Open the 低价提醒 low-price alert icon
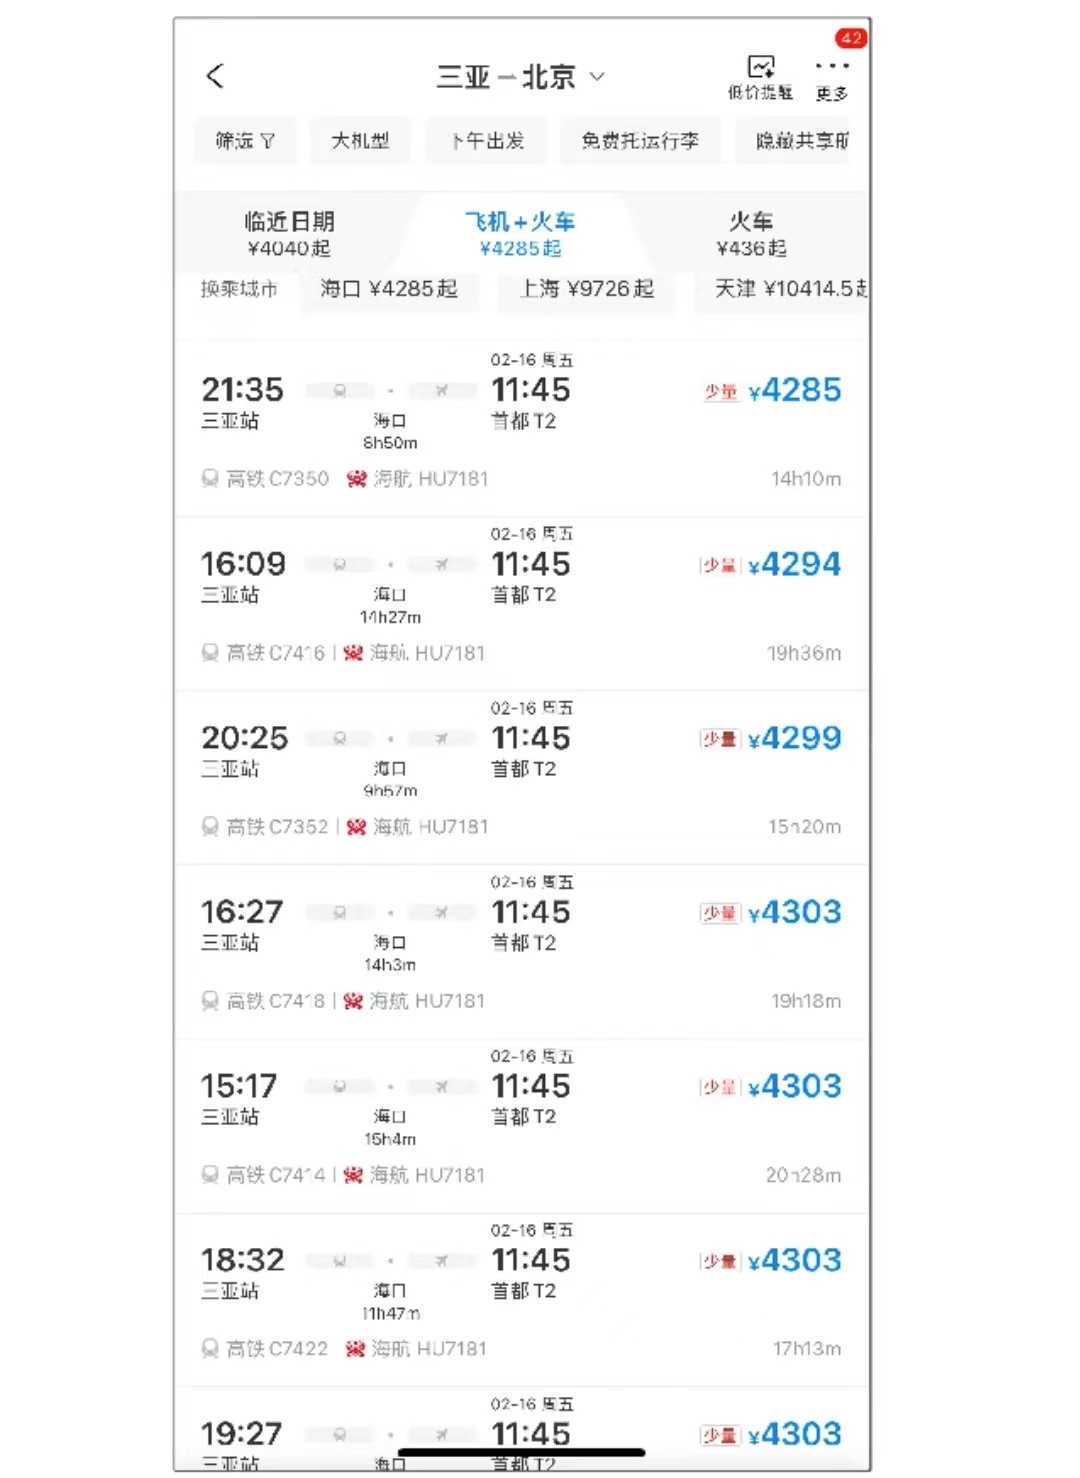Screen dimensions: 1080x1478 (x=760, y=68)
